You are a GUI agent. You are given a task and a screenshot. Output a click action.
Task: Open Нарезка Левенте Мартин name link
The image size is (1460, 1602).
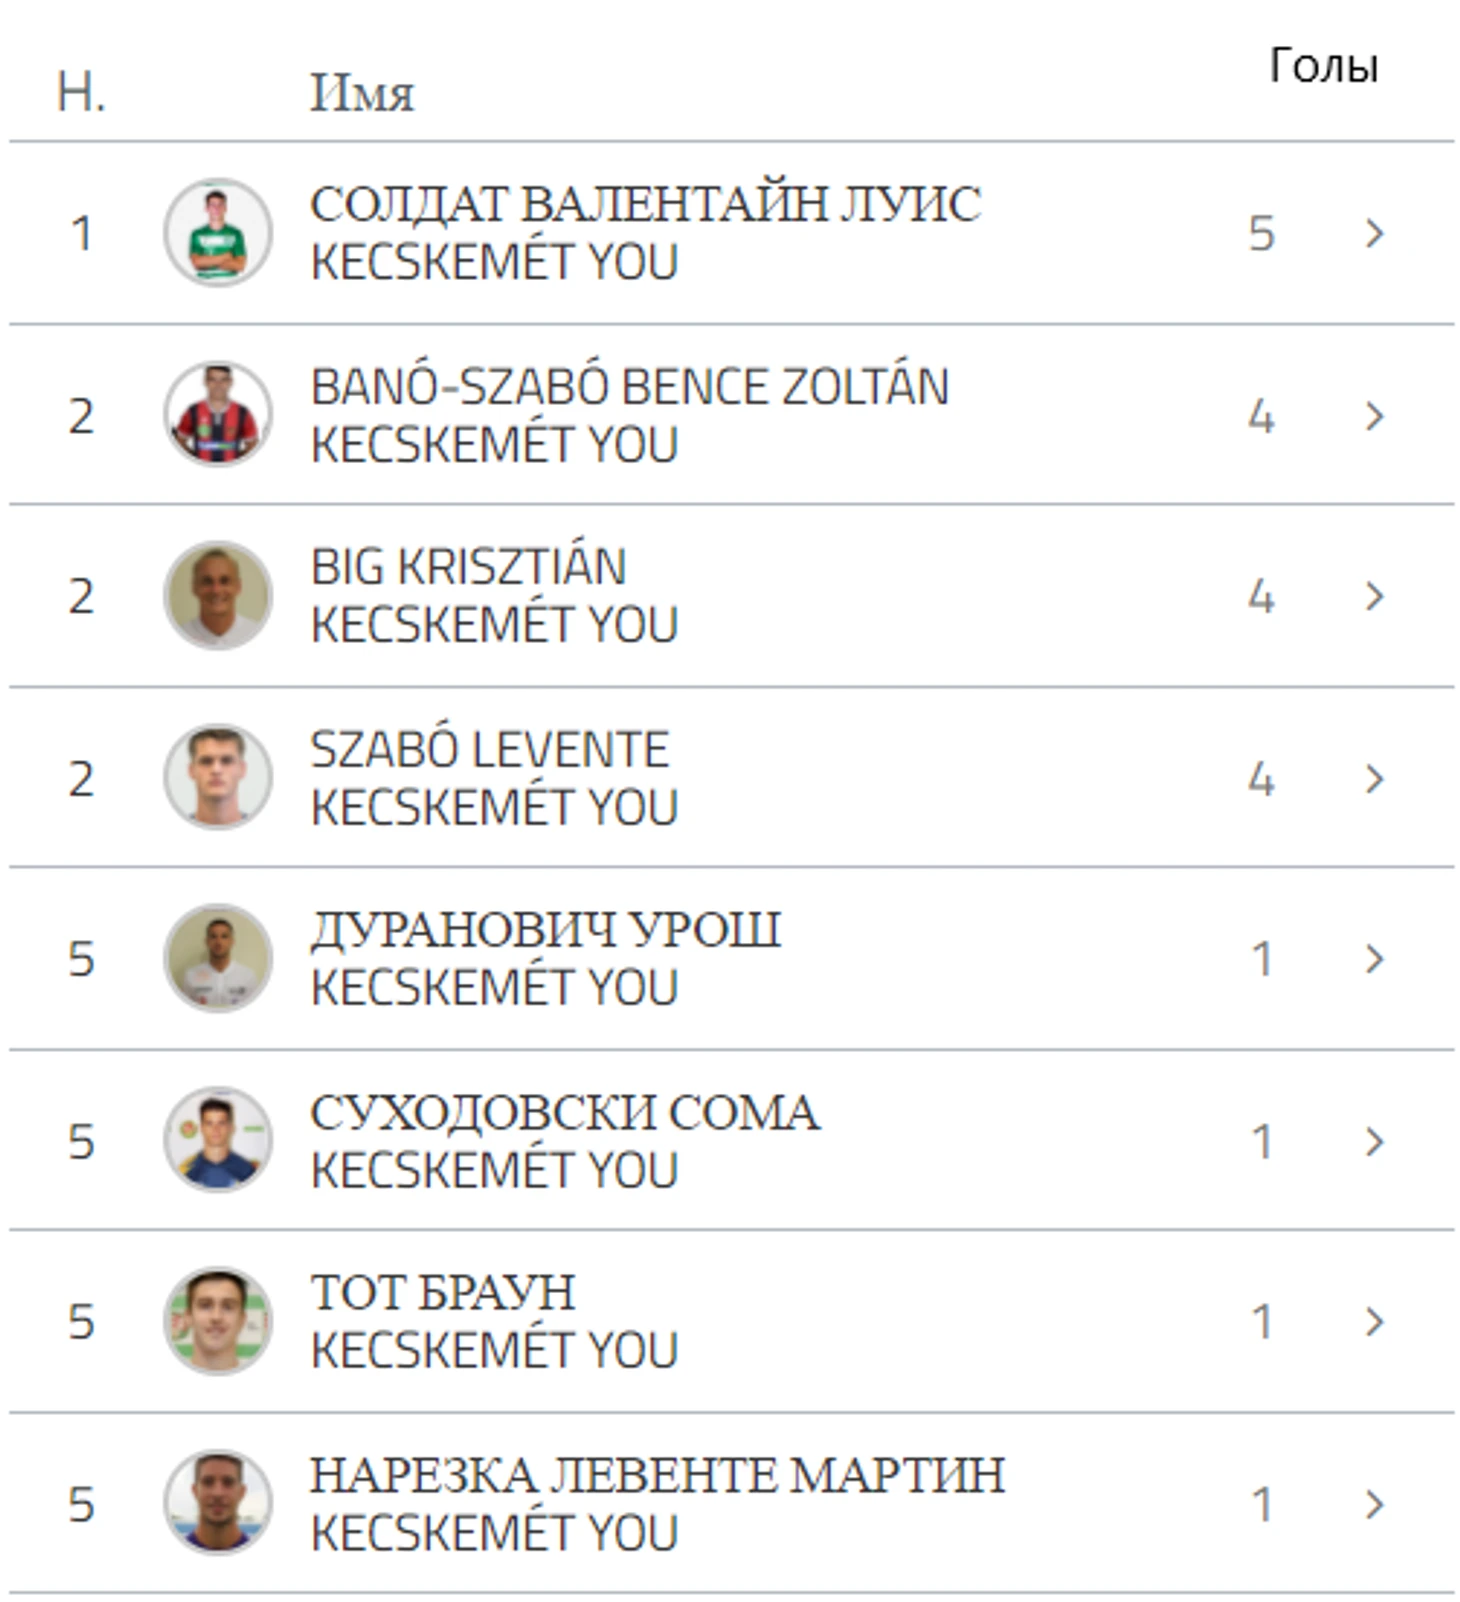tap(657, 1476)
